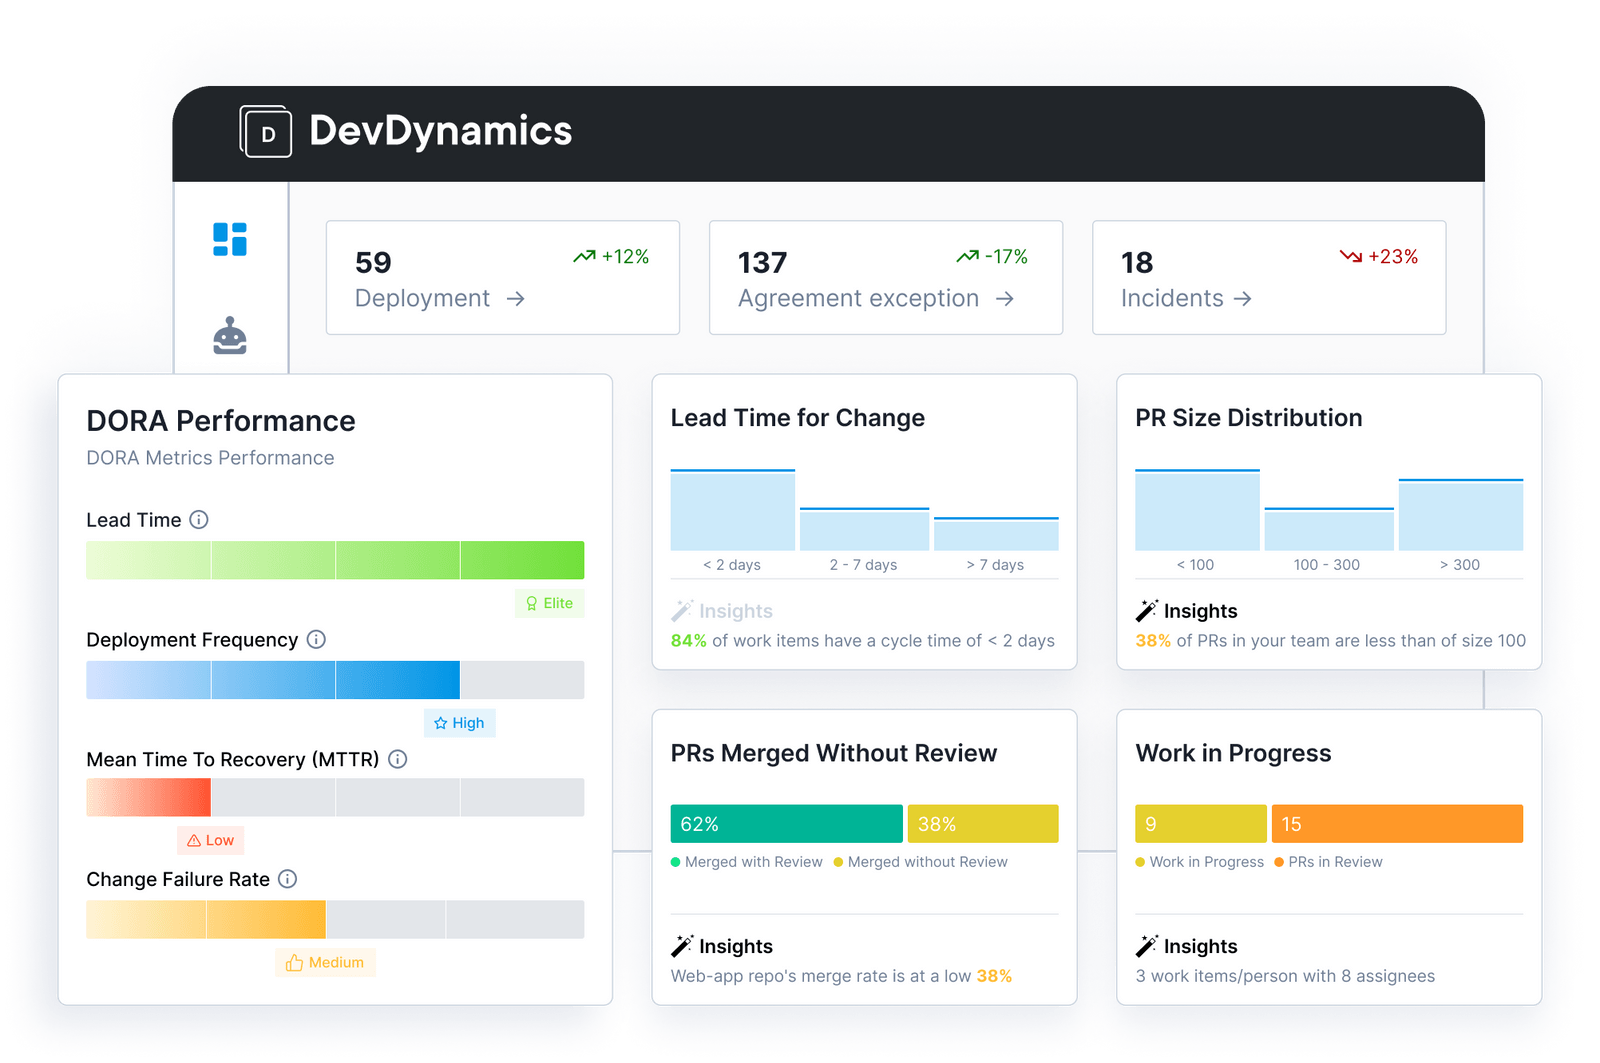This screenshot has width=1600, height=1063.
Task: Toggle the PRs in Review legend dot
Action: 1279,861
